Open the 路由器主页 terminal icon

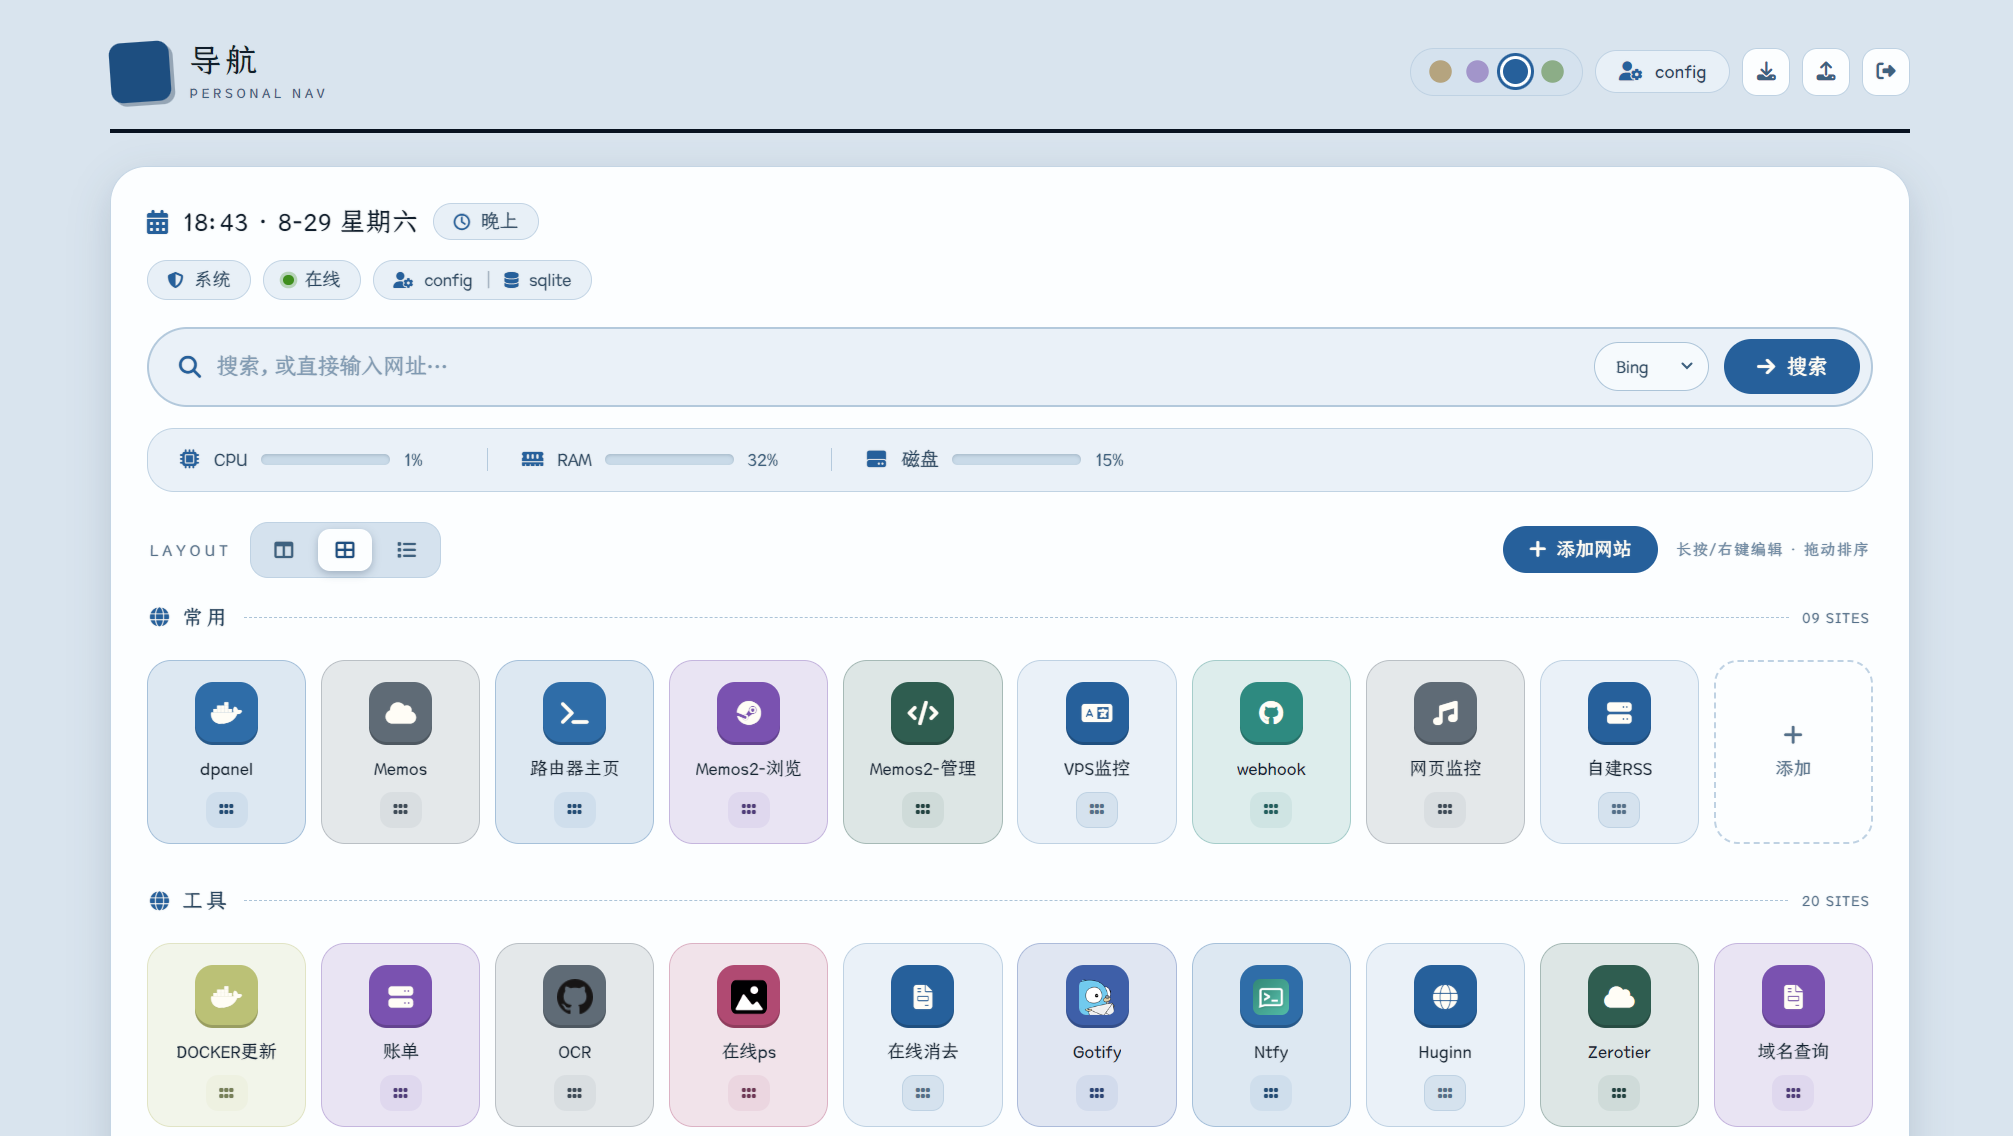tap(574, 713)
